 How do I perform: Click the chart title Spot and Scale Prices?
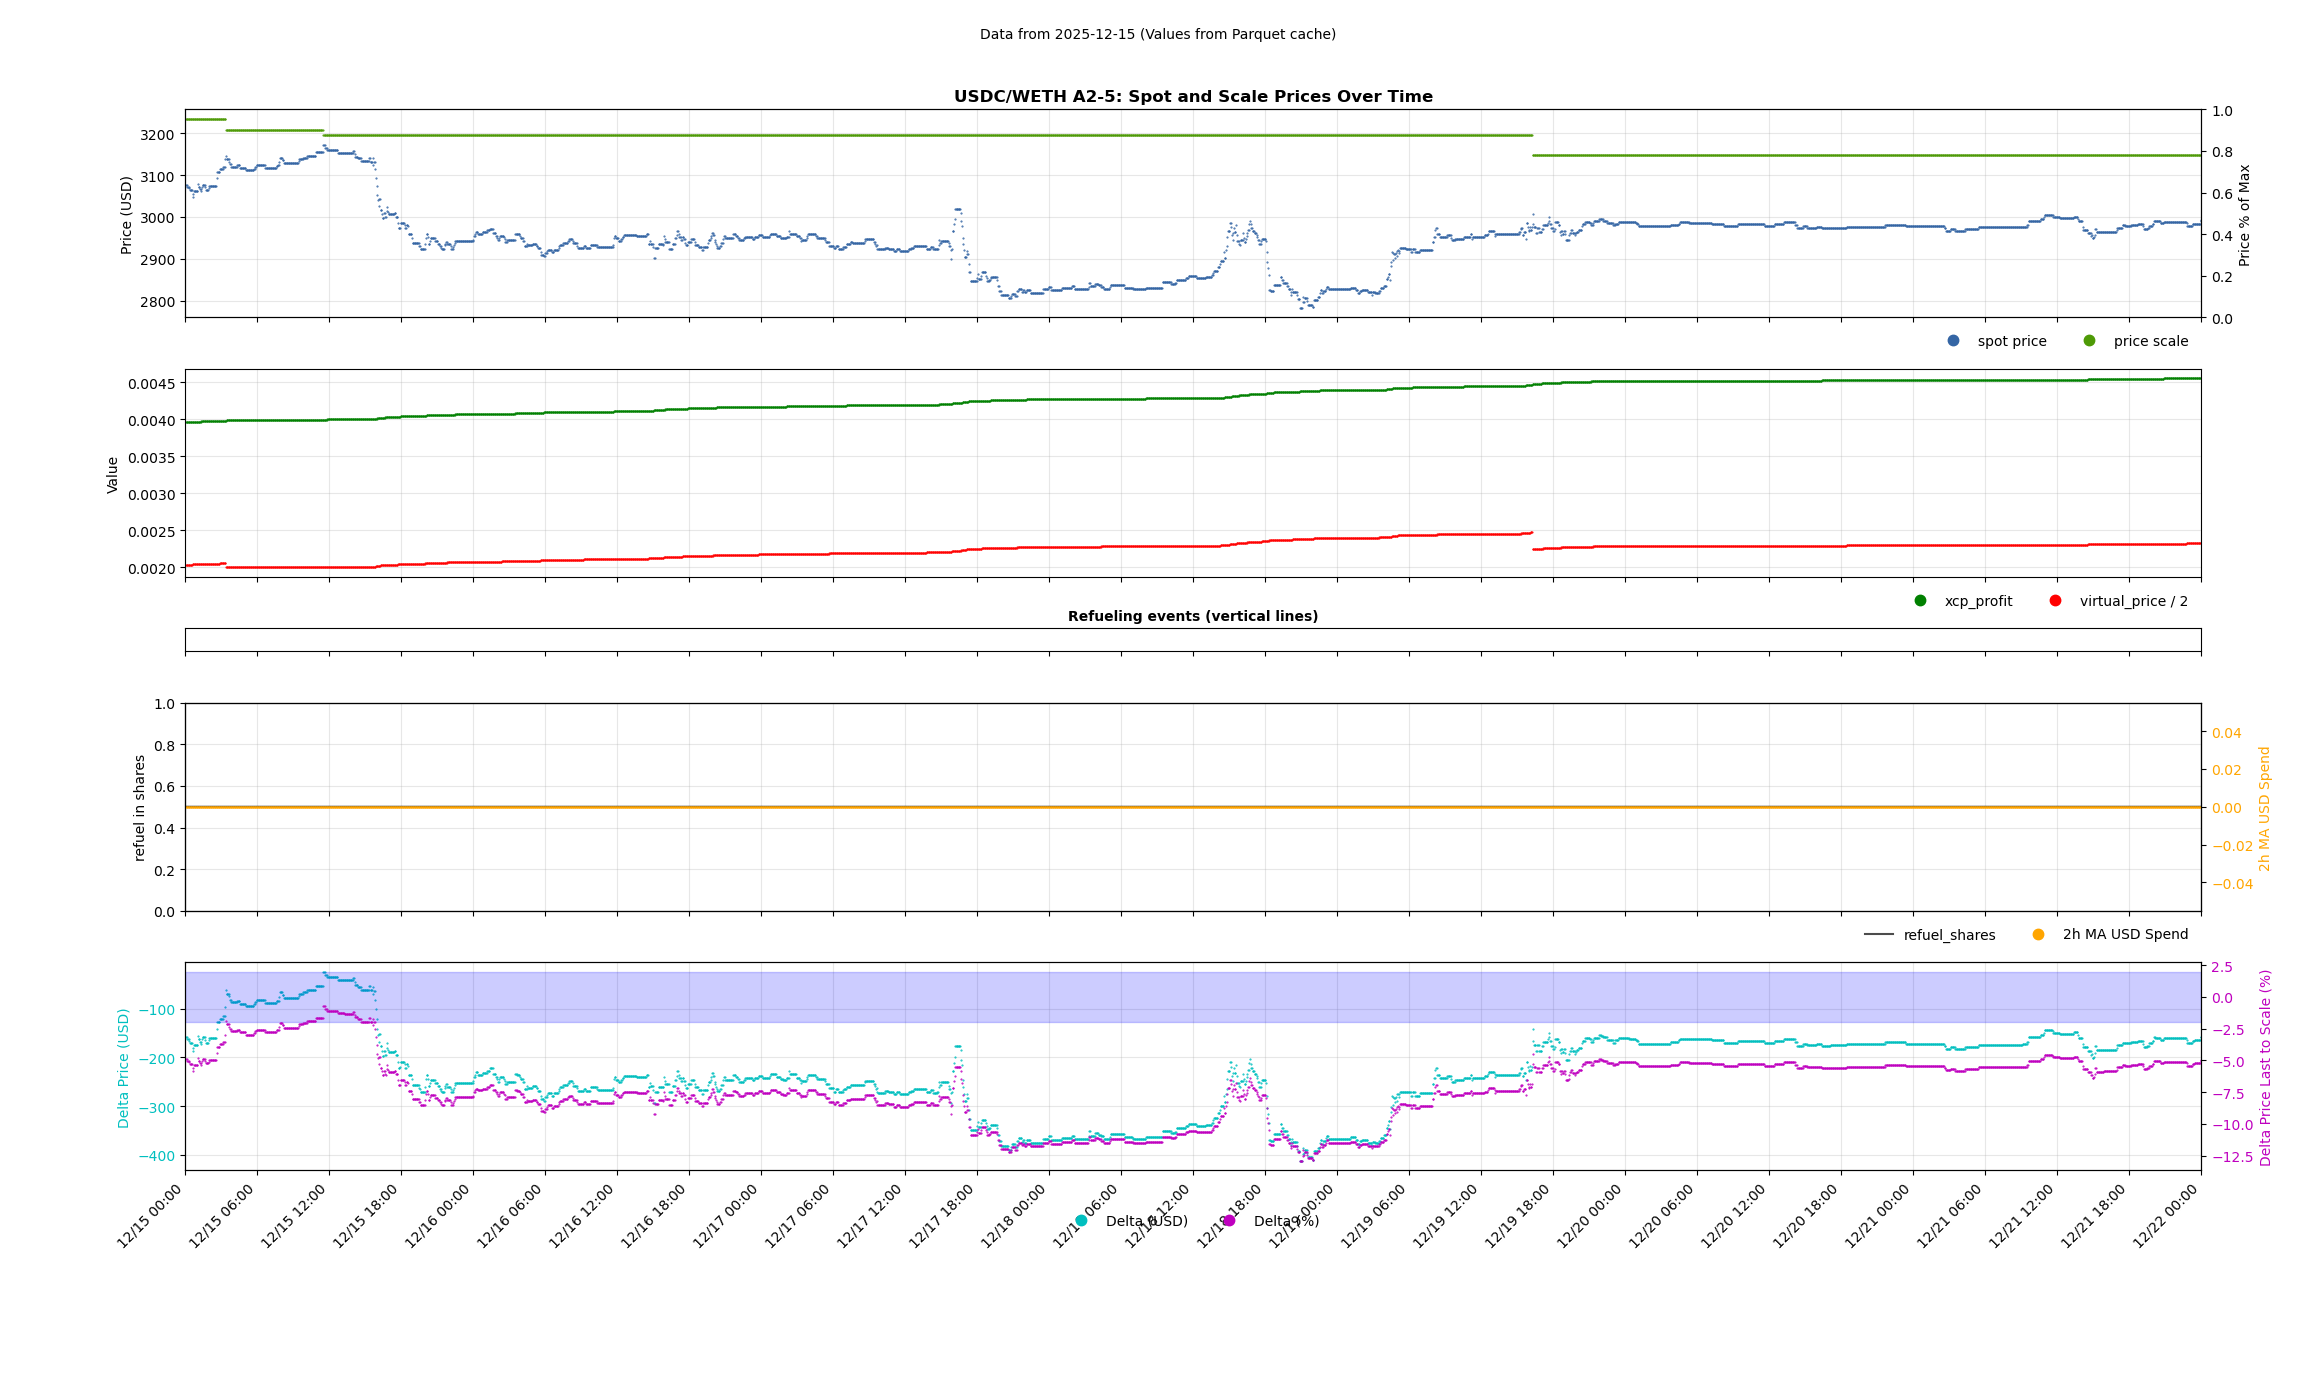[1193, 97]
